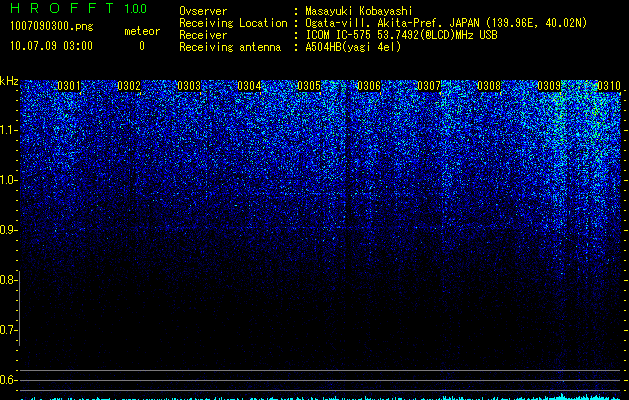Click the 1.1 frequency axis label
This screenshot has height=400, width=629.
tap(9, 130)
